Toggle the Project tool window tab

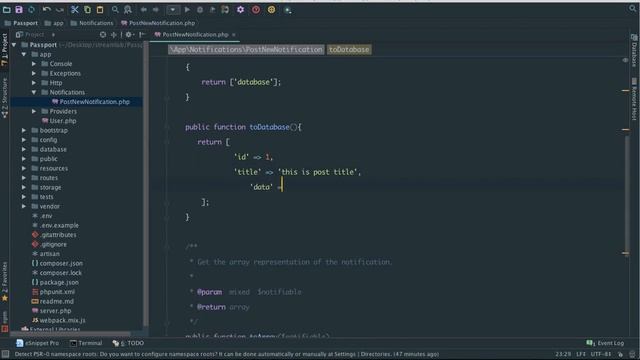tap(4, 49)
